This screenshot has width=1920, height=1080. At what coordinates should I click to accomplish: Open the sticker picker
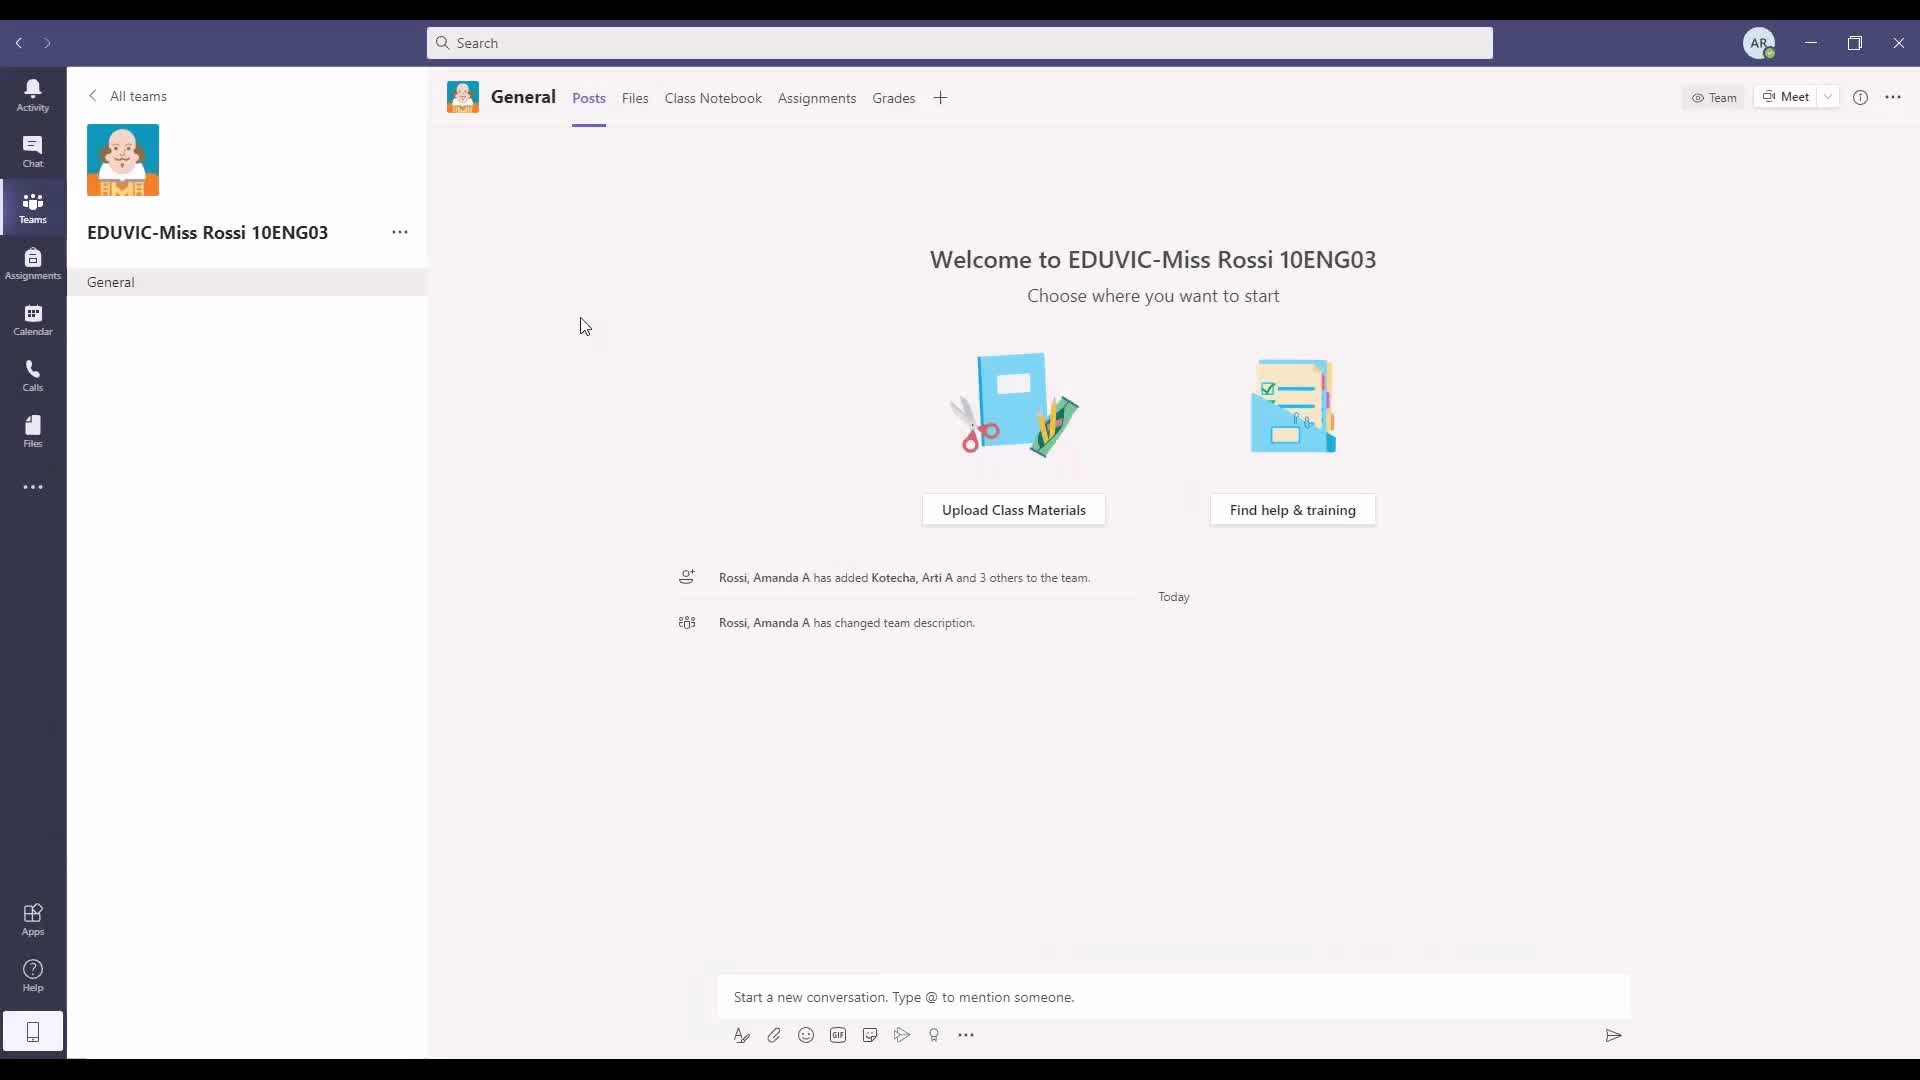click(x=870, y=1035)
